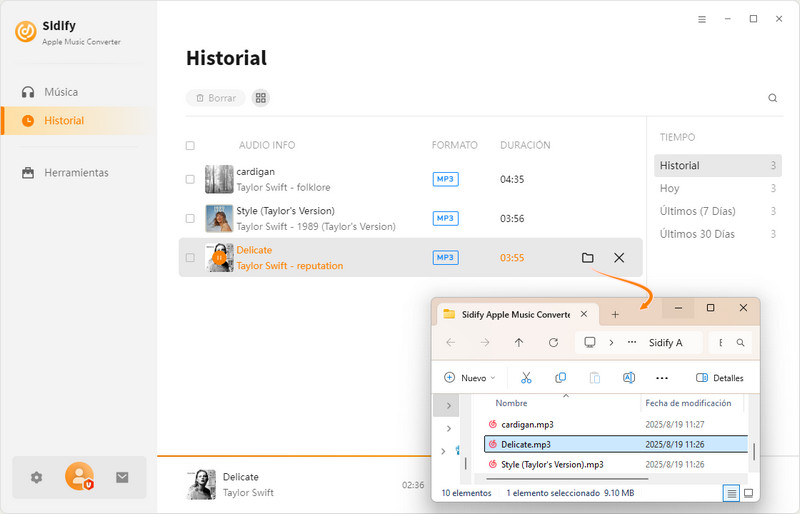Screen dimensions: 800x514
Task: Click the Paste icon in Explorer
Action: [594, 378]
